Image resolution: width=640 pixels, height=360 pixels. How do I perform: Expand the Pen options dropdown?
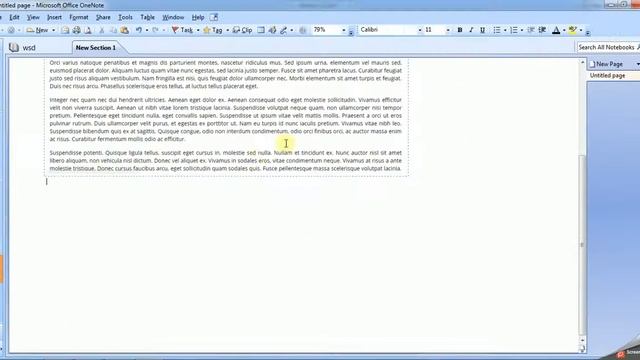point(291,30)
